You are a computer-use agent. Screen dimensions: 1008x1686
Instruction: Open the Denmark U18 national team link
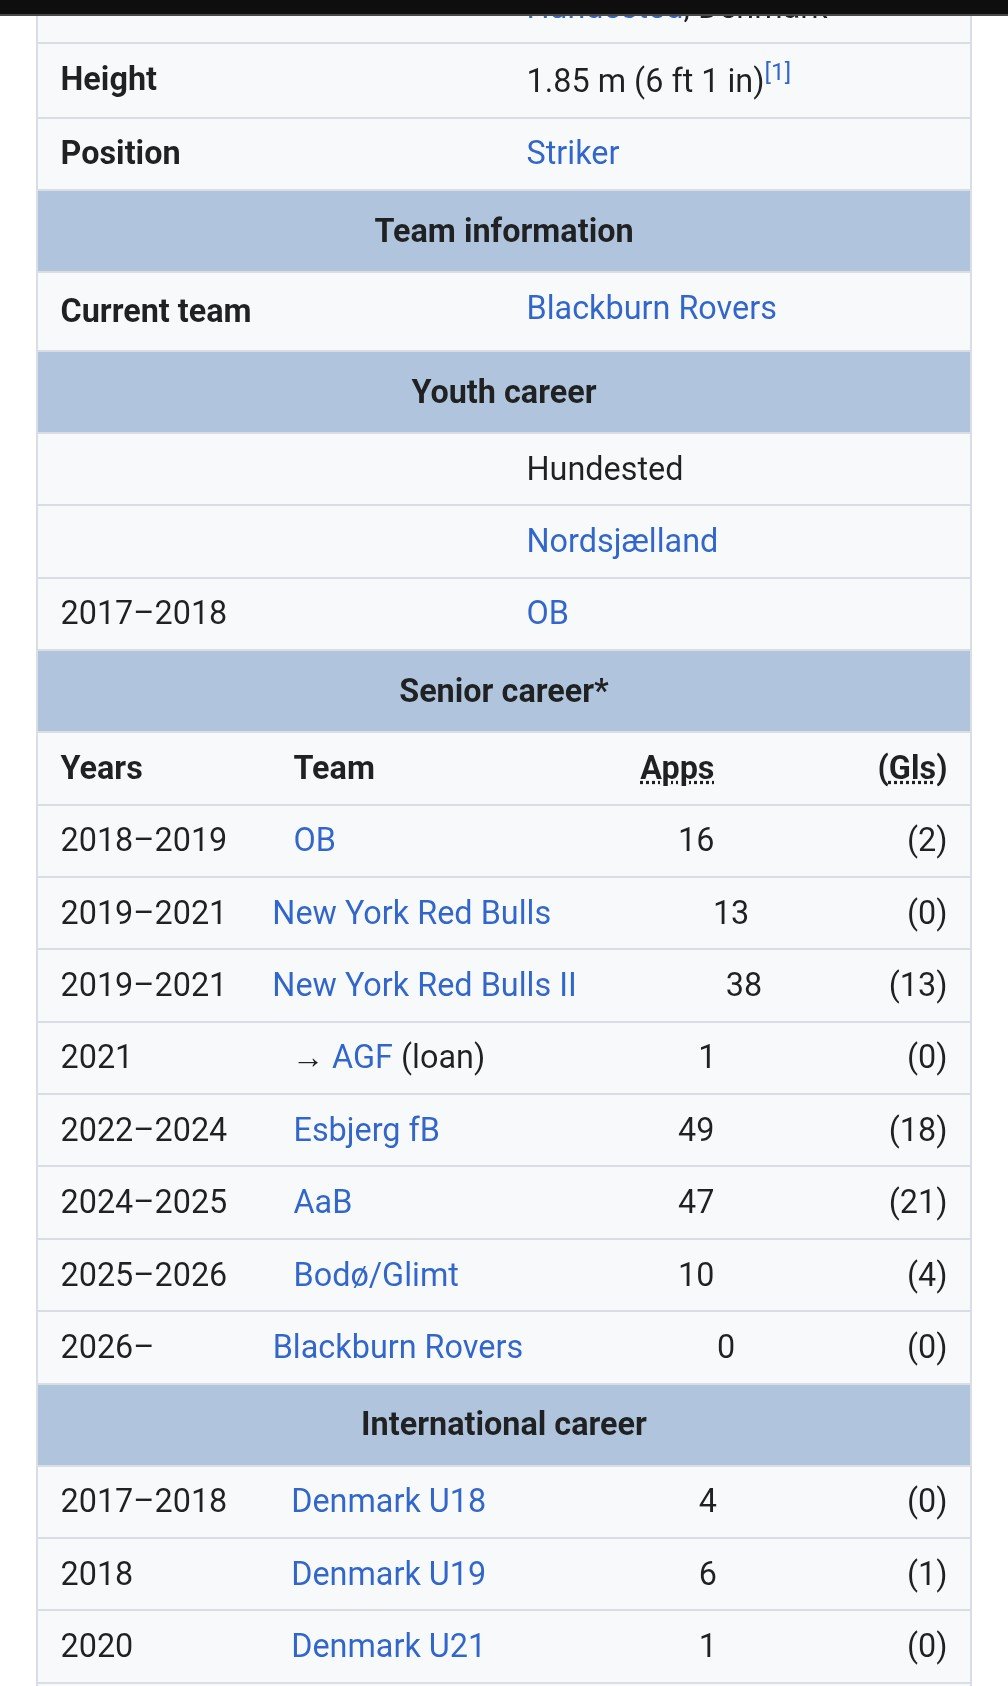(388, 1501)
